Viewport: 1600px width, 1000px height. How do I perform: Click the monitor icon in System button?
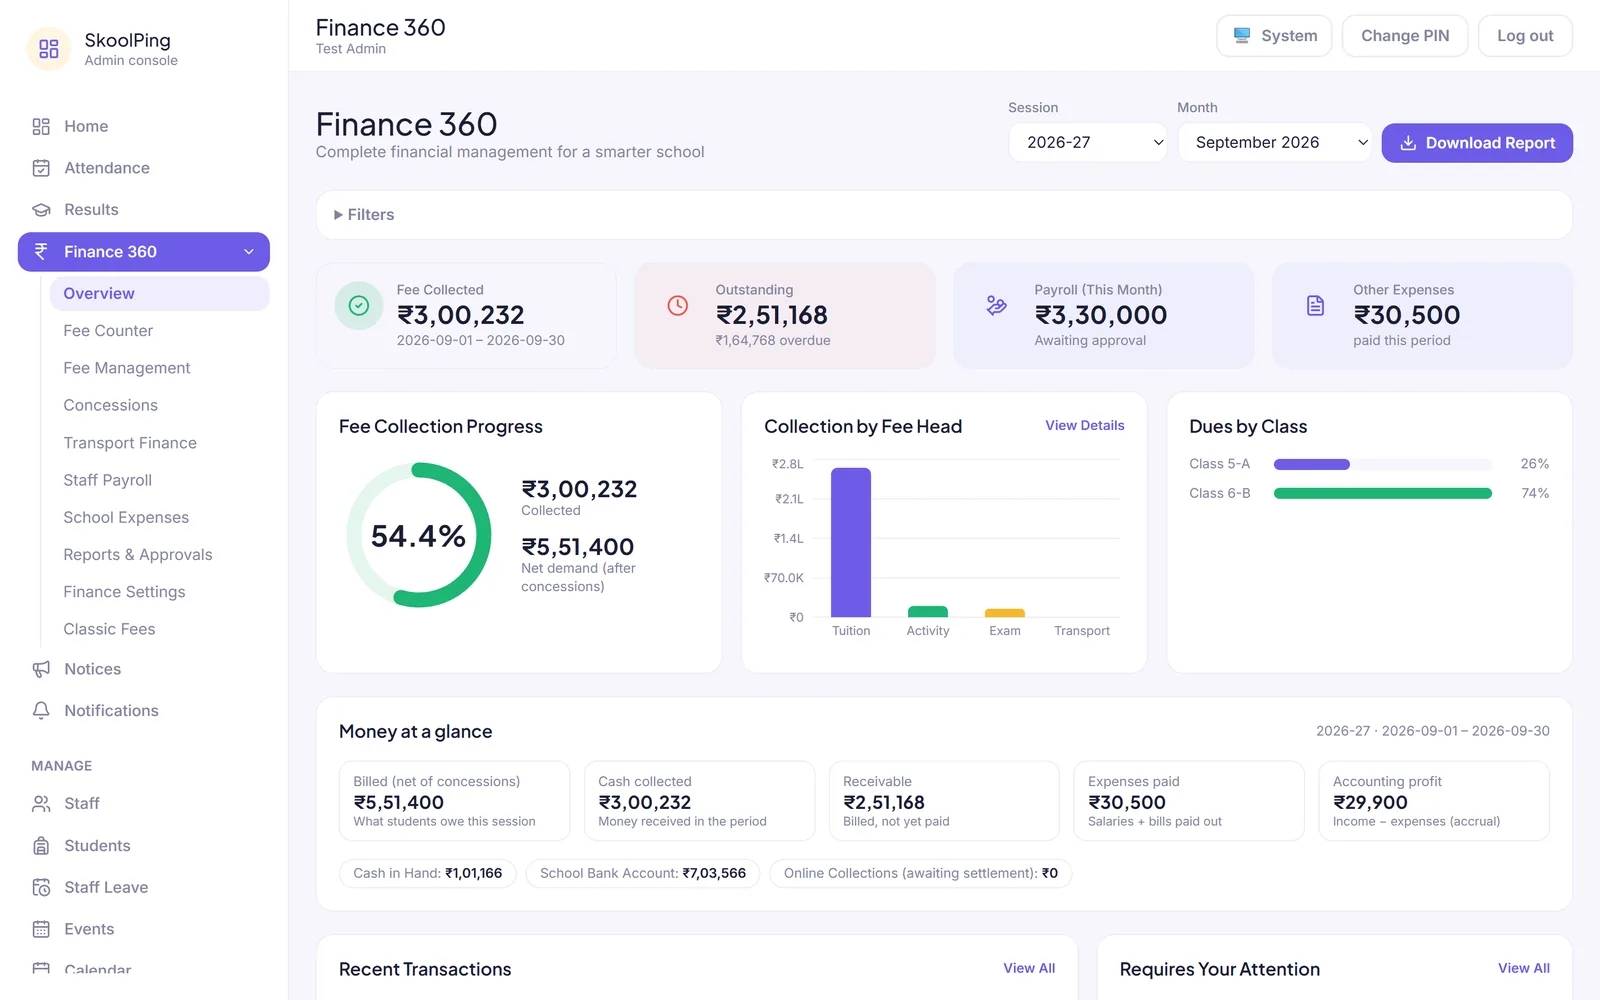click(x=1242, y=36)
